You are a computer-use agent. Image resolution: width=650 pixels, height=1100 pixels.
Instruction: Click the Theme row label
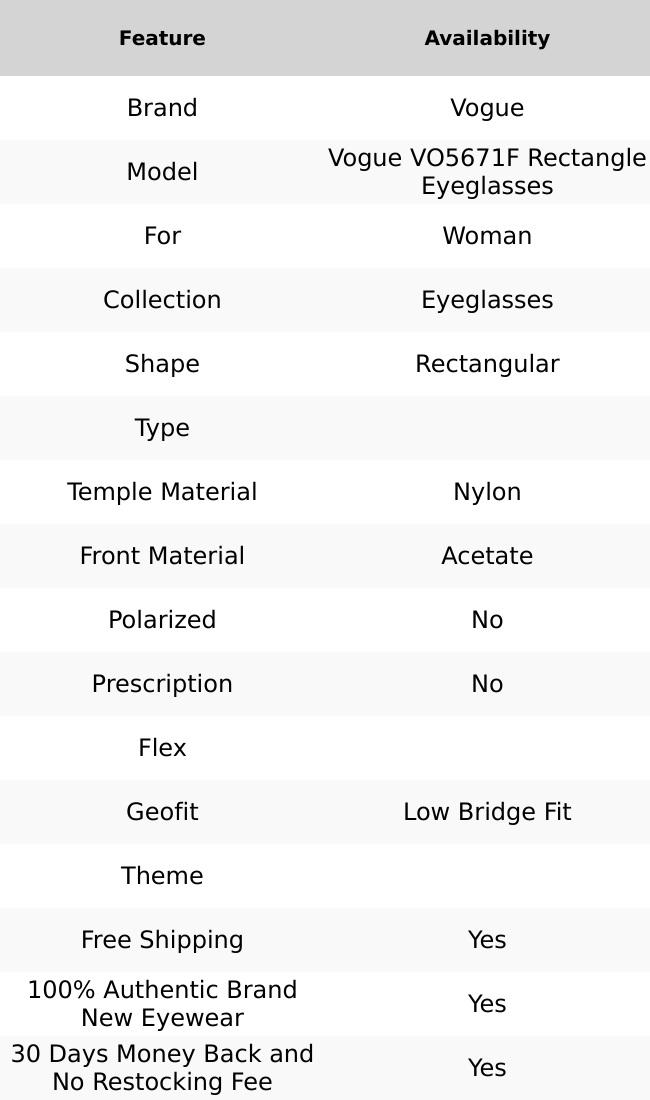pyautogui.click(x=162, y=876)
